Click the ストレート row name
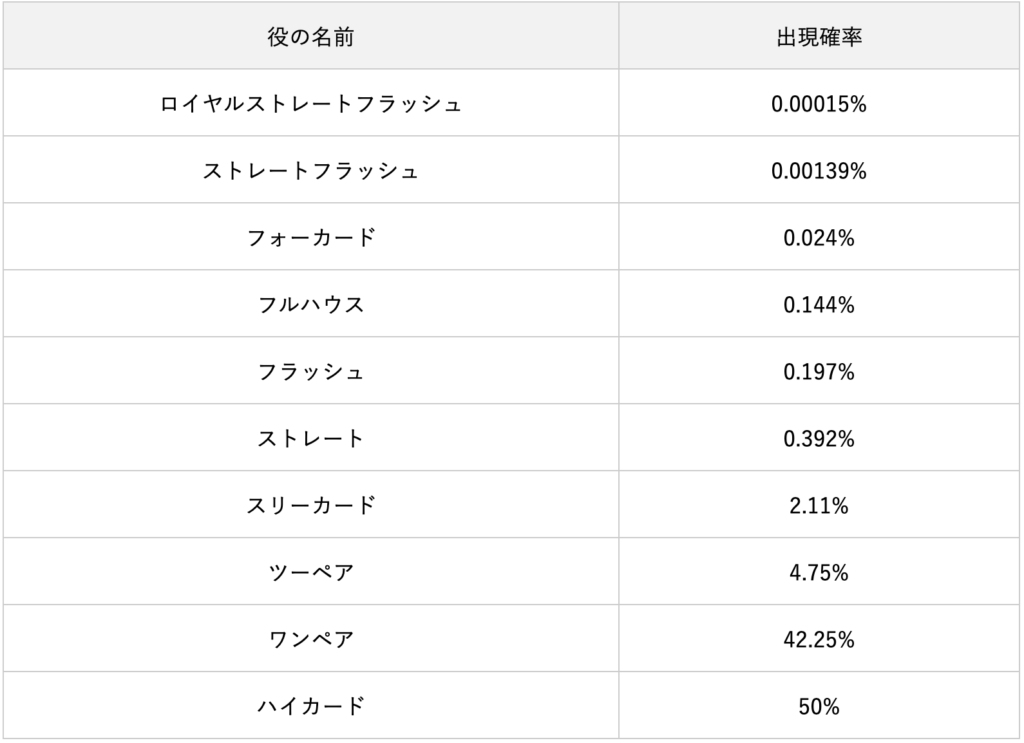Viewport: 1024px width, 743px height. pos(311,439)
